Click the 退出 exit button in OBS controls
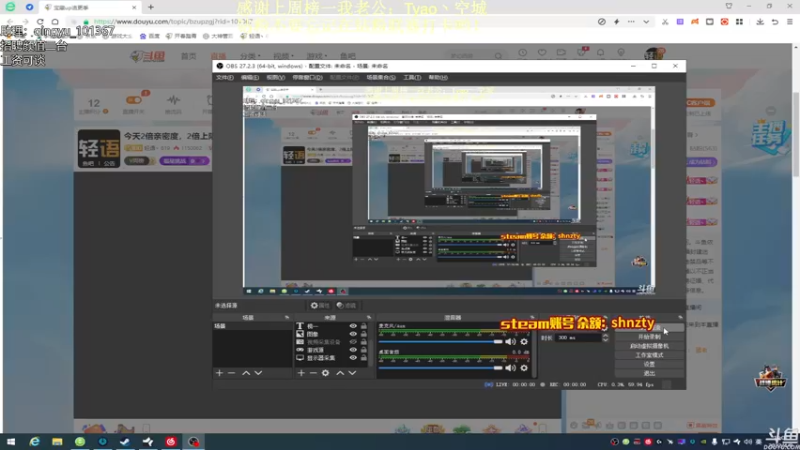This screenshot has width=800, height=450. tap(649, 373)
